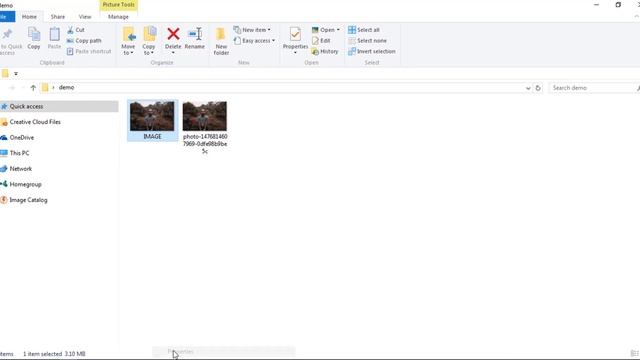640x360 pixels.
Task: Open the Open dropdown in ribbon
Action: [x=326, y=30]
